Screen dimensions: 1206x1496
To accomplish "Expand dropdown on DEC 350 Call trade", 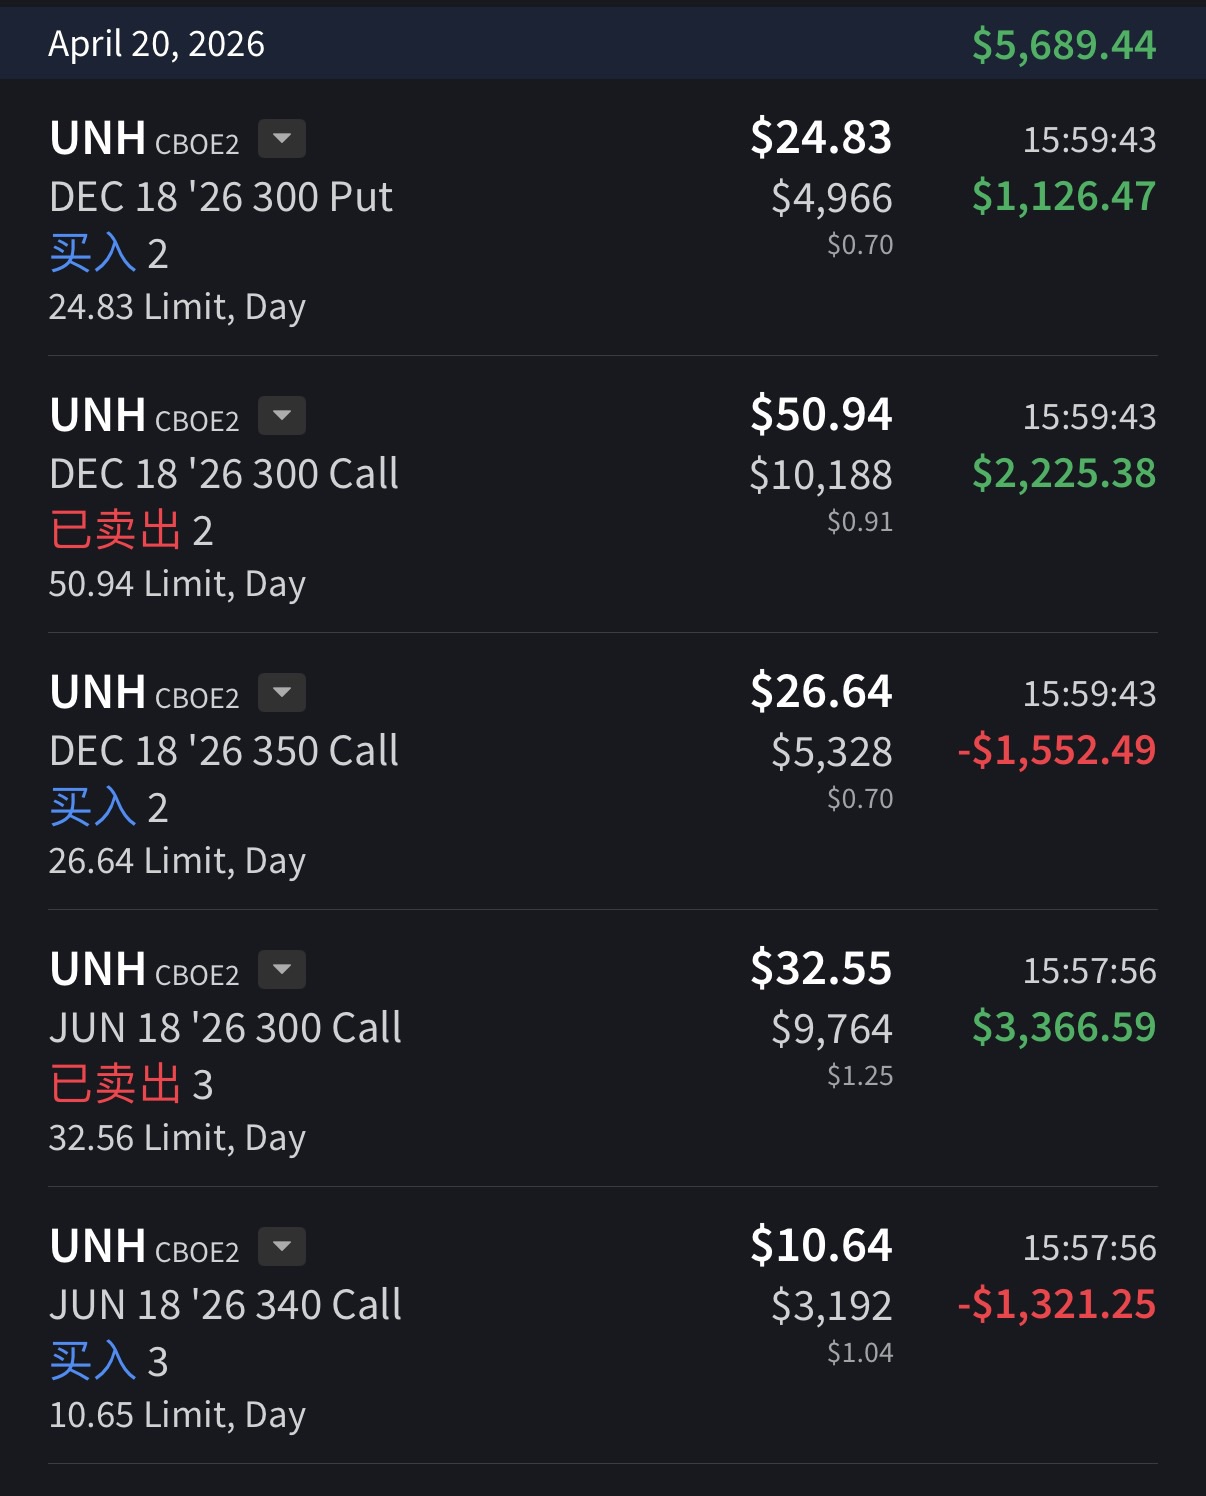I will coord(282,693).
